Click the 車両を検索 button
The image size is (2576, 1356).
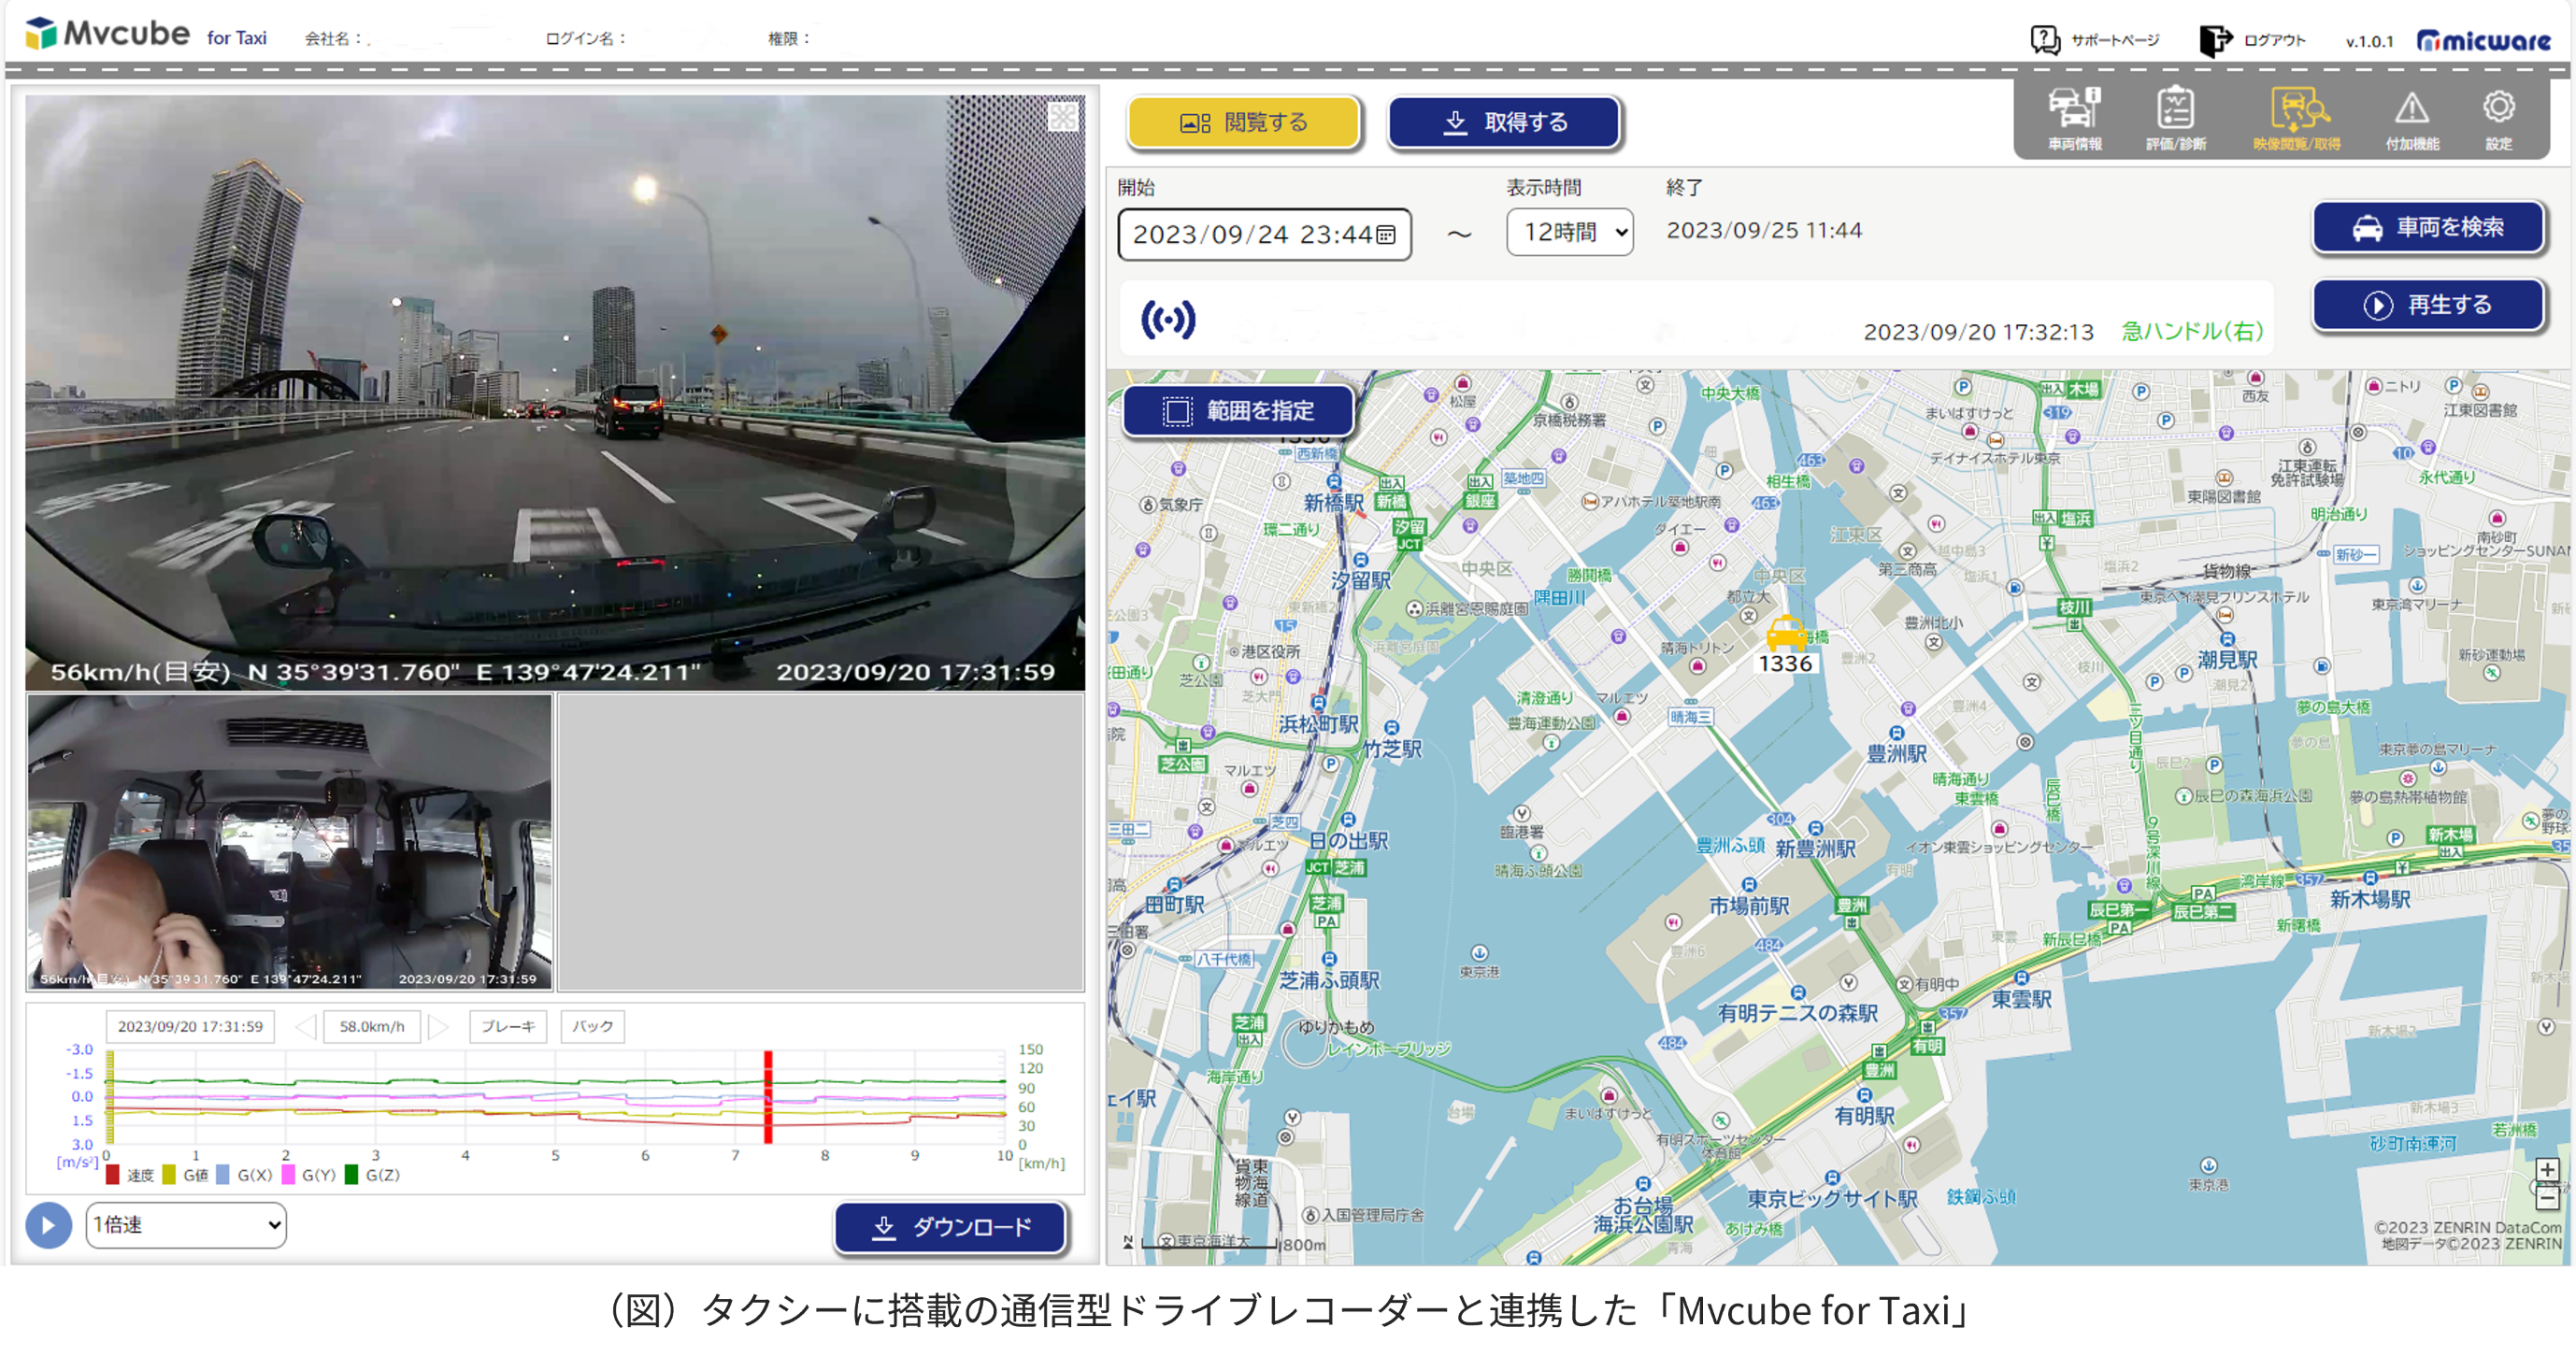pyautogui.click(x=2428, y=227)
